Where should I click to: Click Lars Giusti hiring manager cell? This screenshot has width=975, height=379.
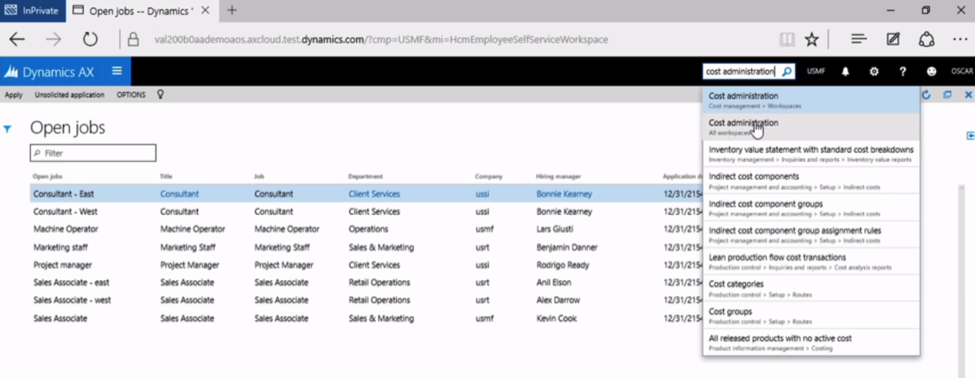(556, 229)
